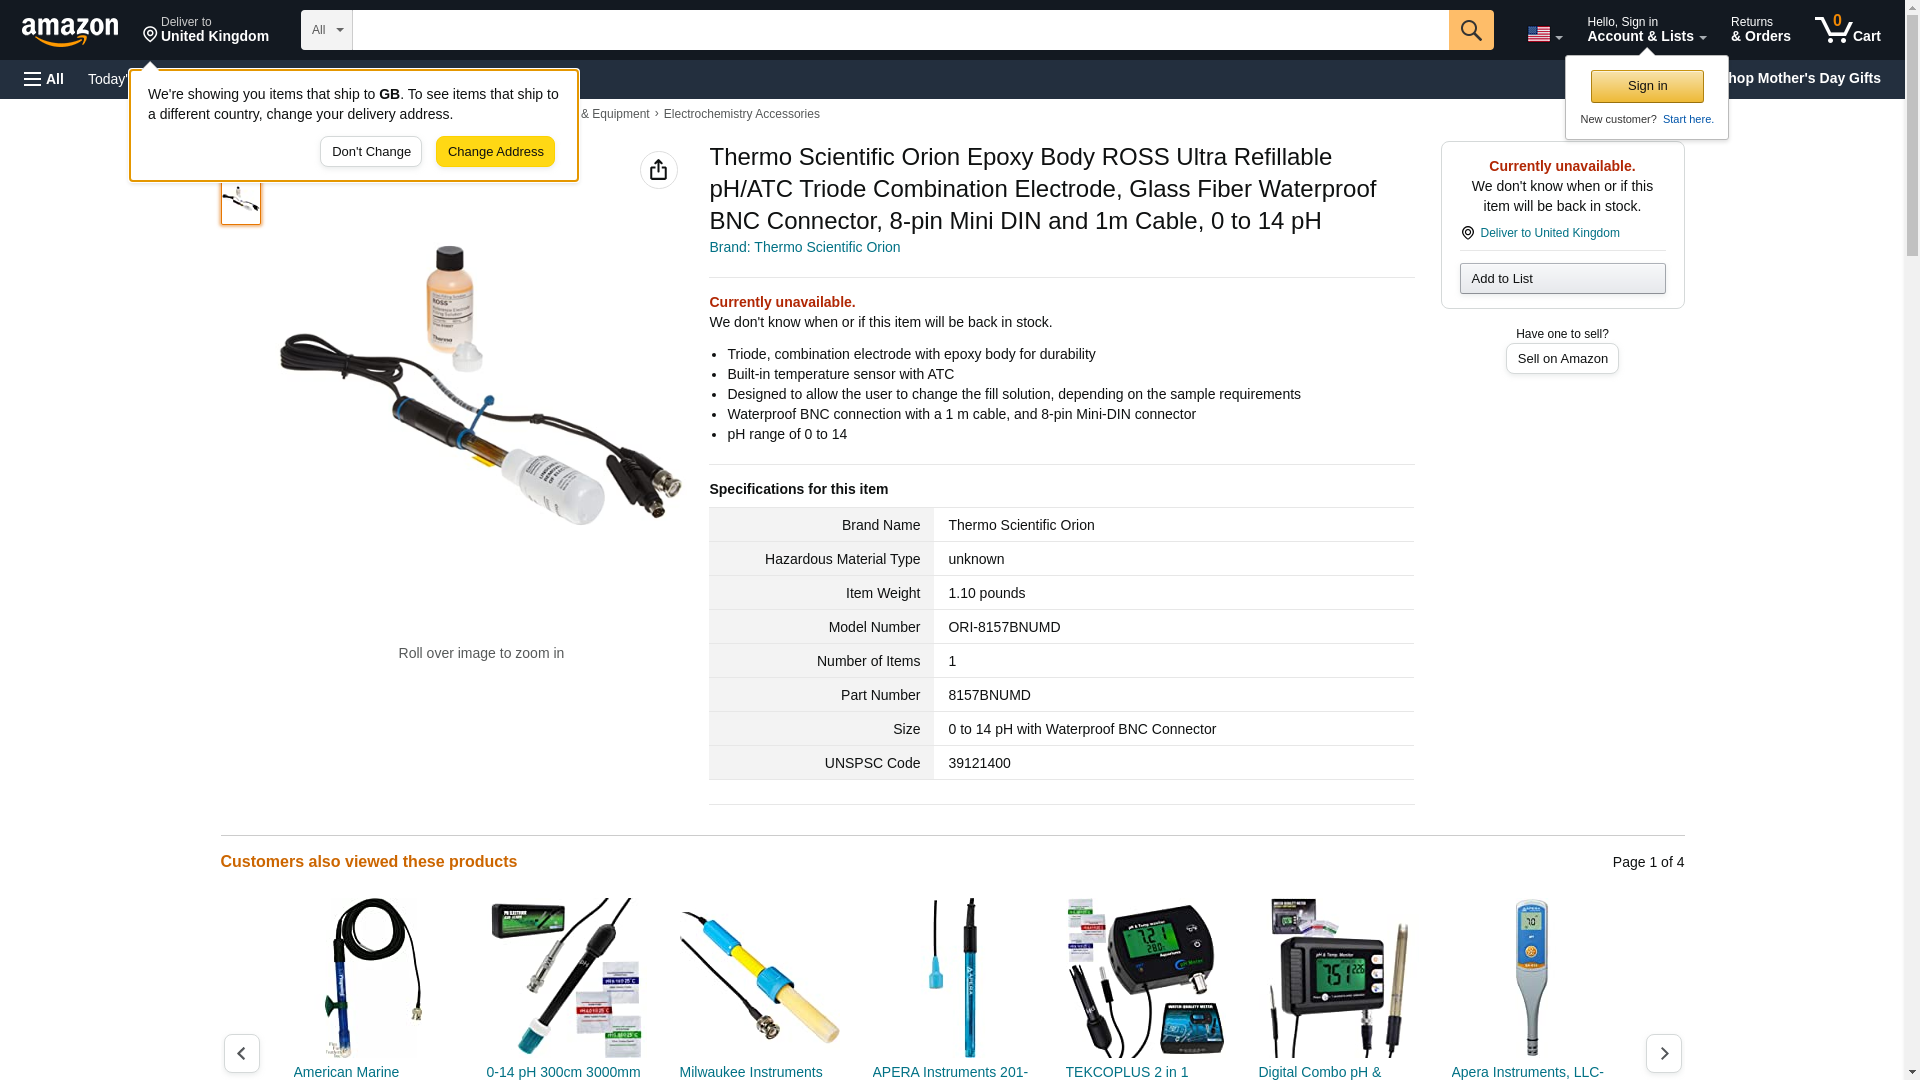The height and width of the screenshot is (1080, 1920).
Task: Open Returns & Orders
Action: tap(1760, 30)
